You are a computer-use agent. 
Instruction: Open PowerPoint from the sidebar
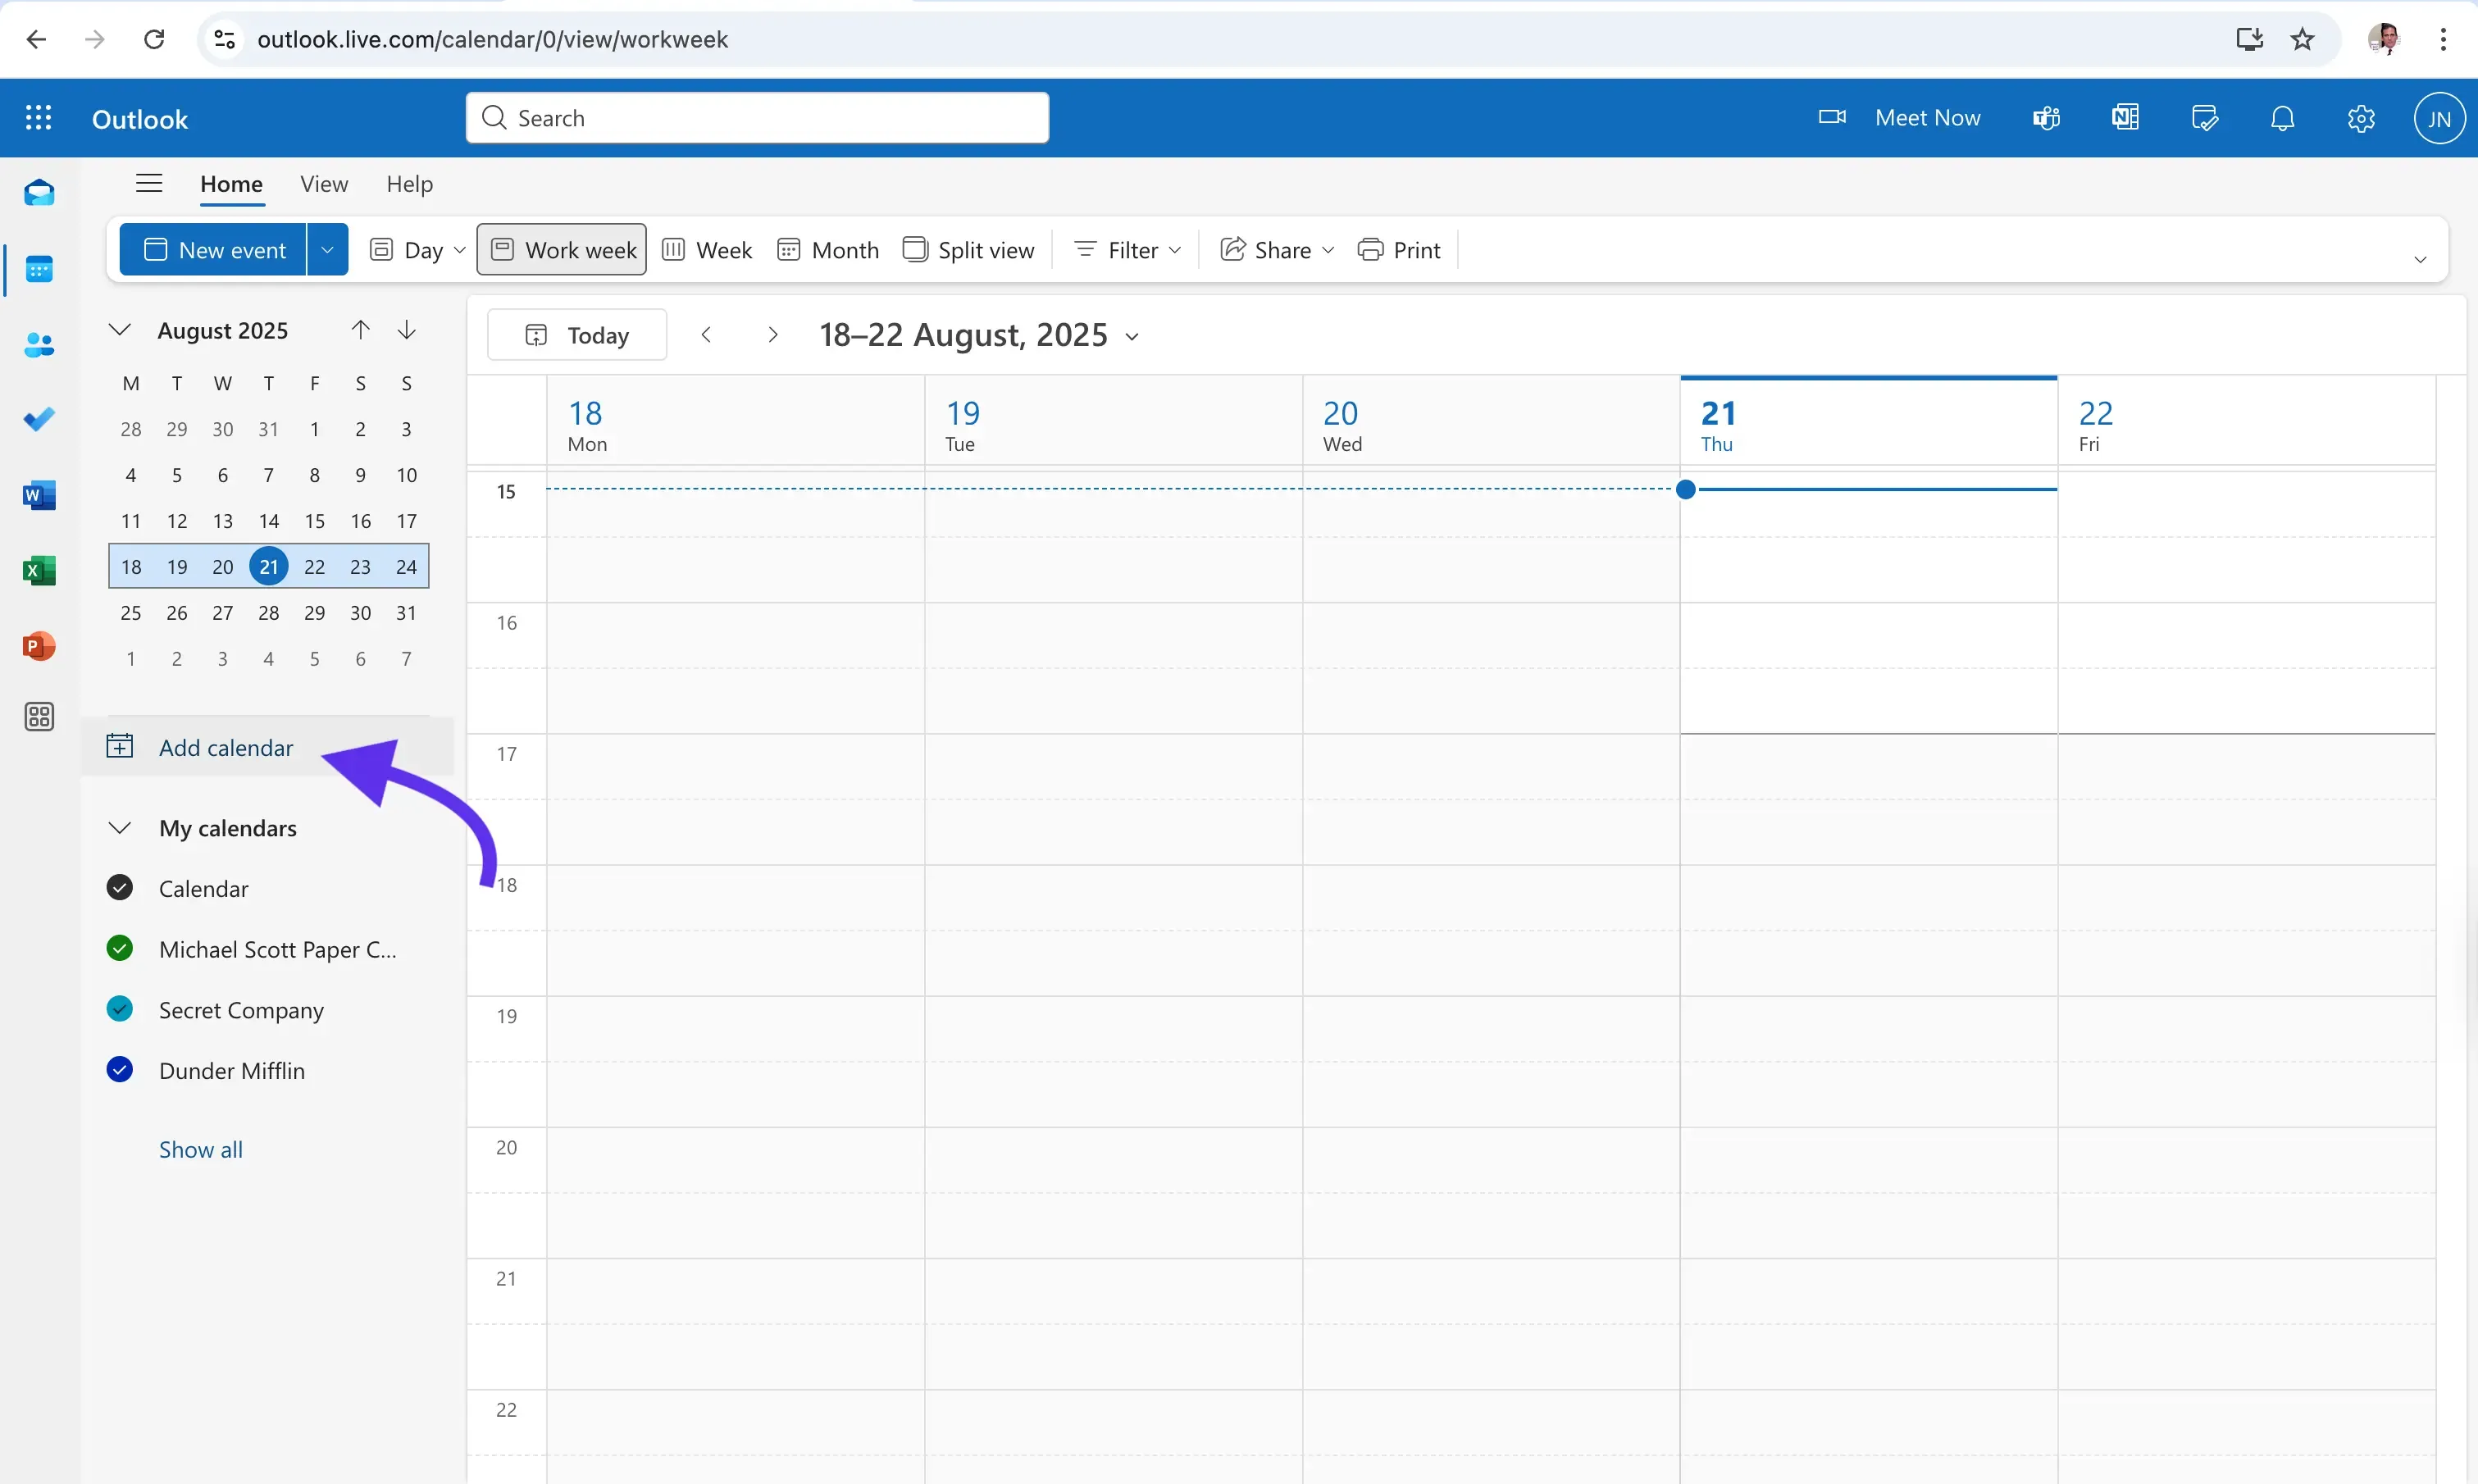[39, 646]
